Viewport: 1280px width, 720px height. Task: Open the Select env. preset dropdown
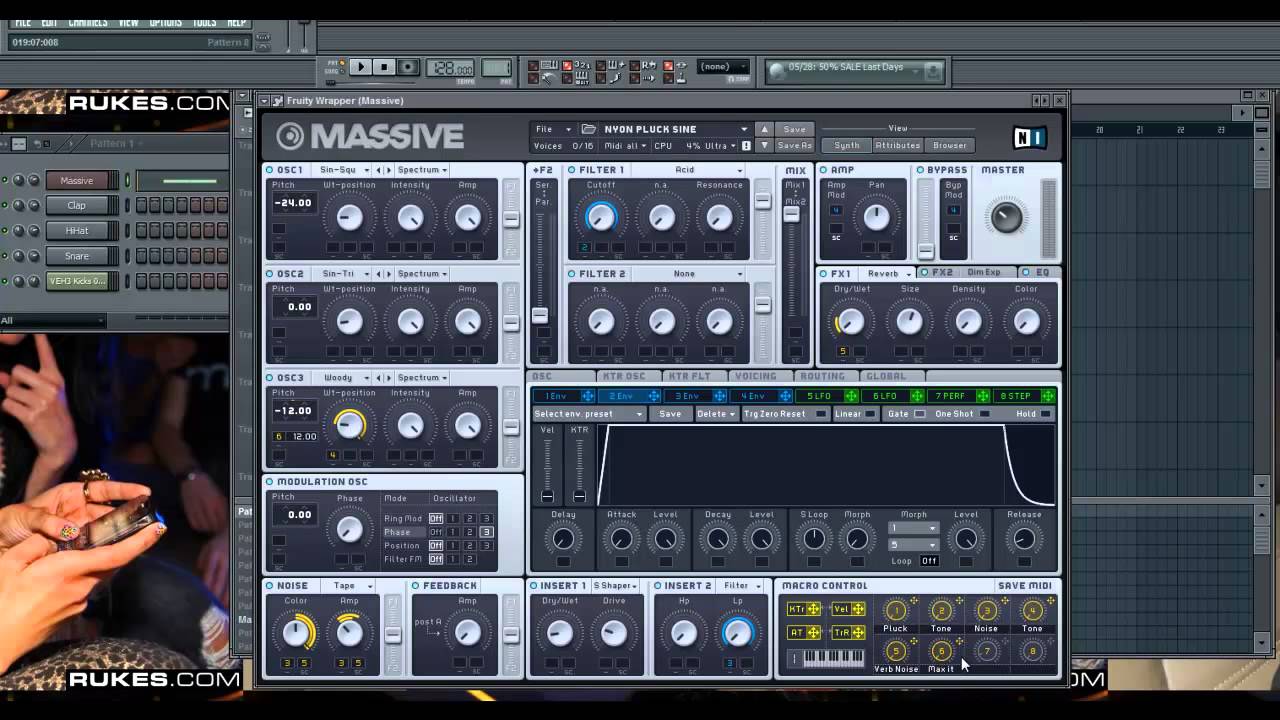point(589,414)
